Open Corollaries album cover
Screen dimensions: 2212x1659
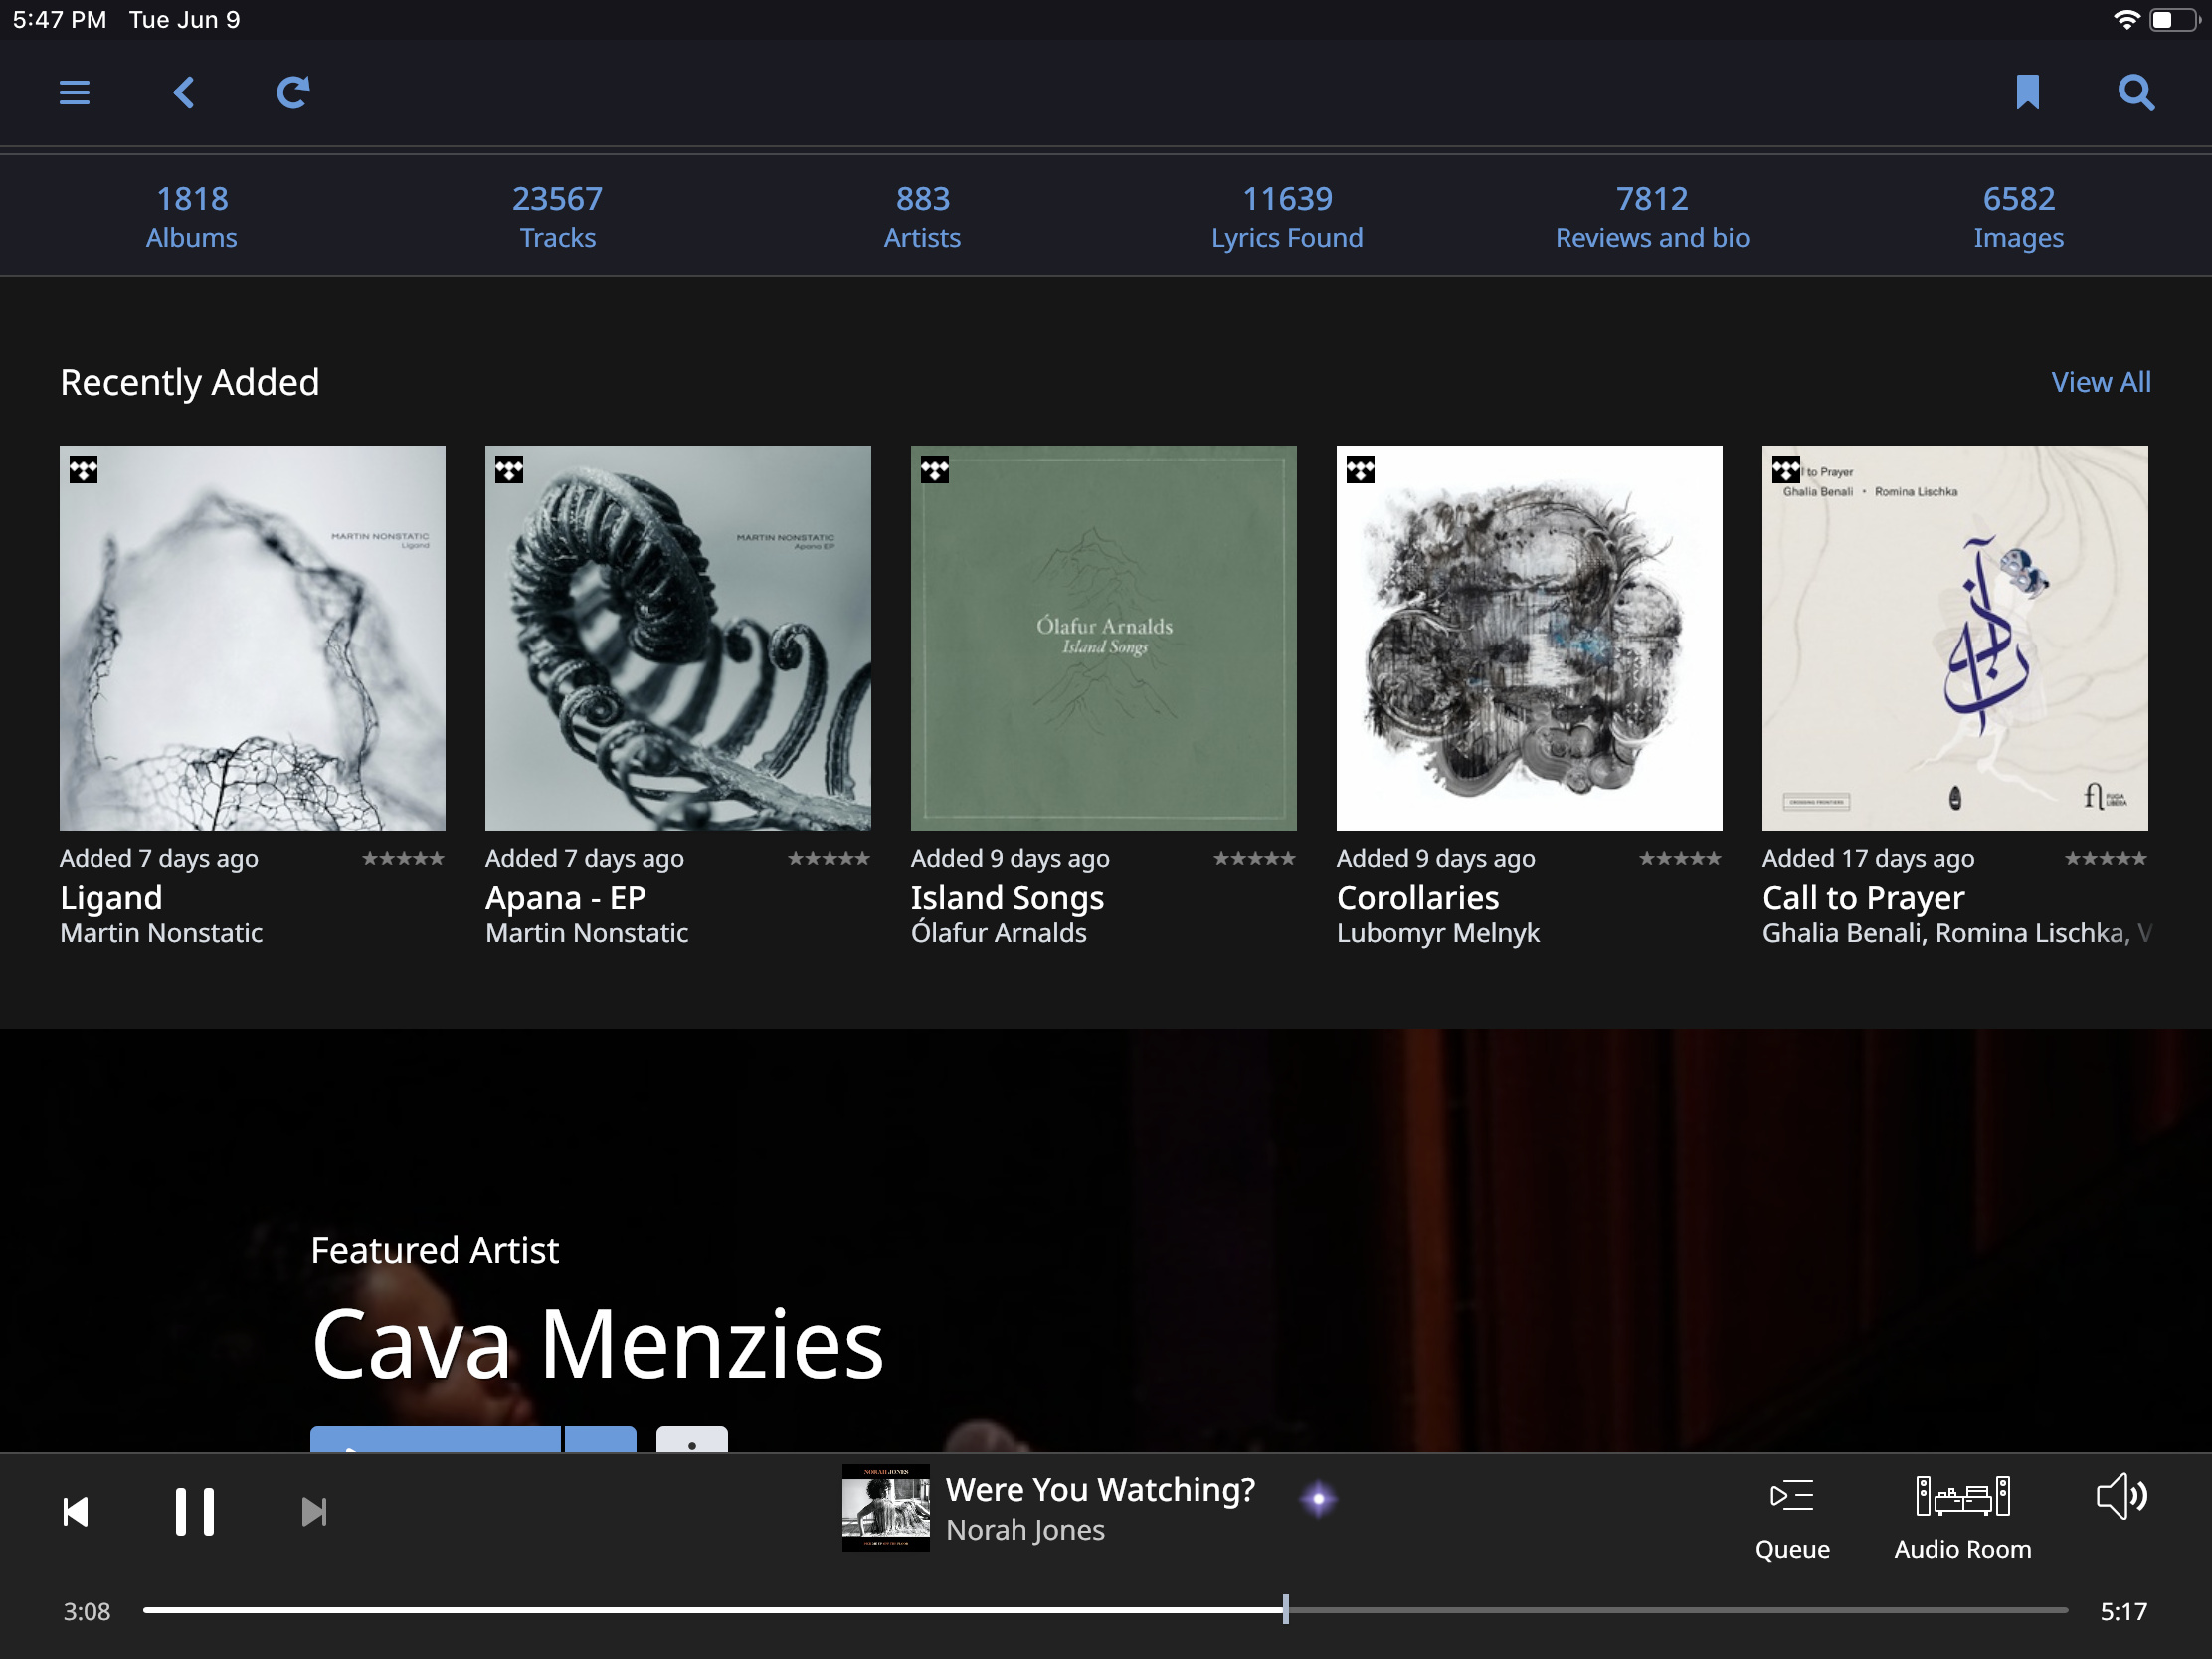[1529, 638]
